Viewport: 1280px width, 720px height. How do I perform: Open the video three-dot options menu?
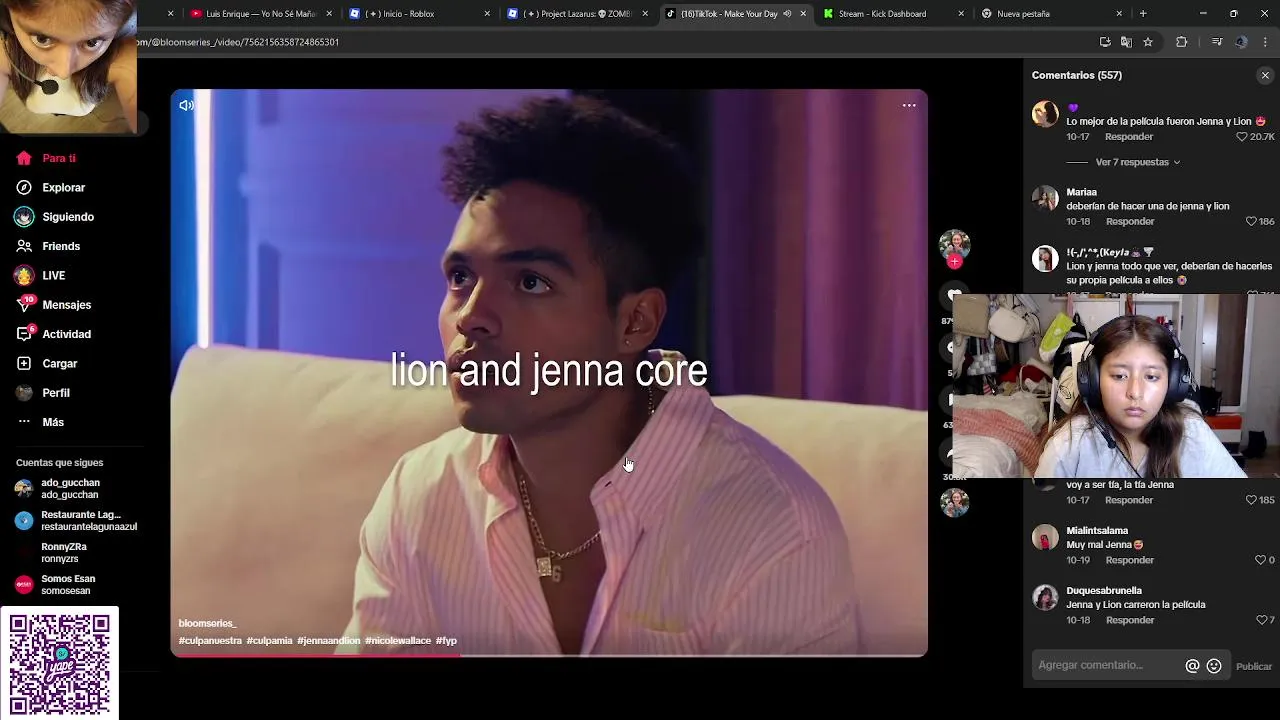click(909, 105)
